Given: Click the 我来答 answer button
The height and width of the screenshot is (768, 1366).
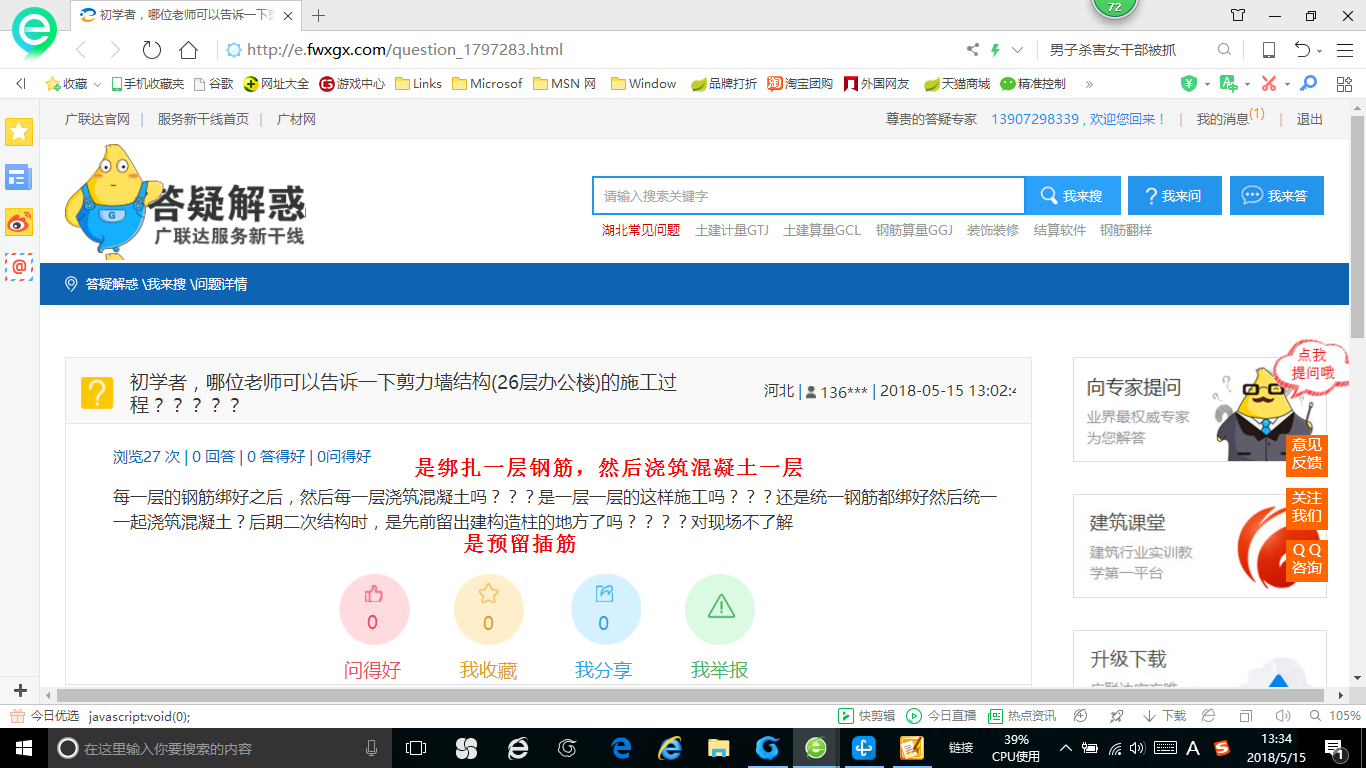Looking at the screenshot, I should pos(1277,196).
